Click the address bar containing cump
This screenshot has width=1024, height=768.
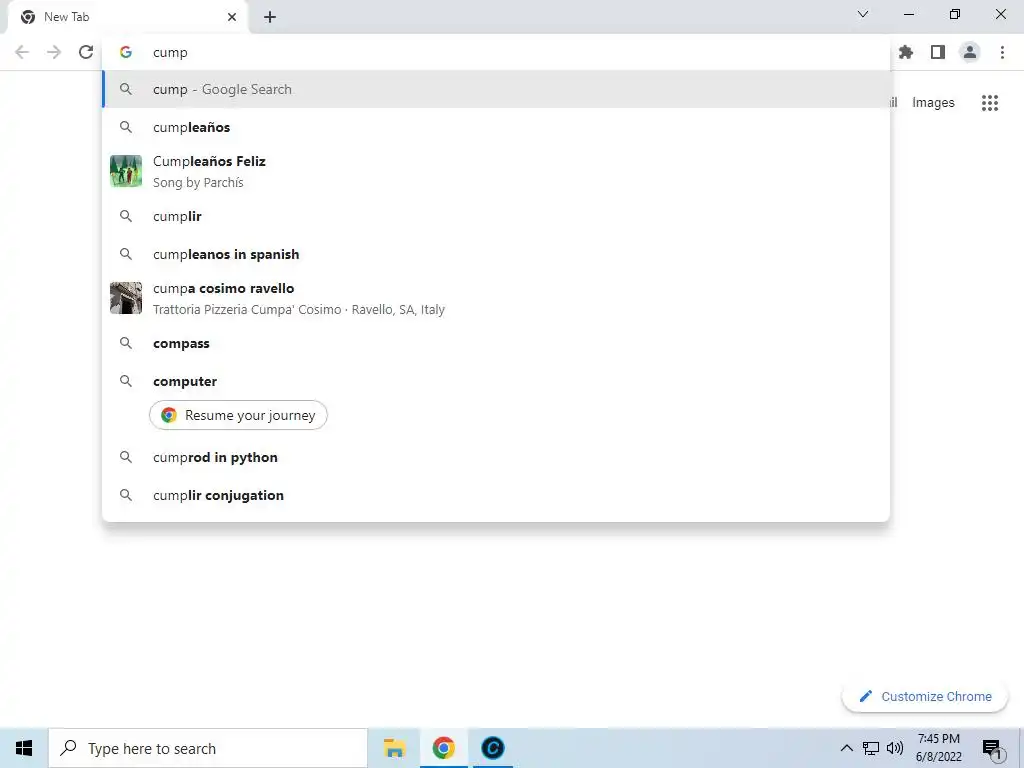tap(496, 52)
